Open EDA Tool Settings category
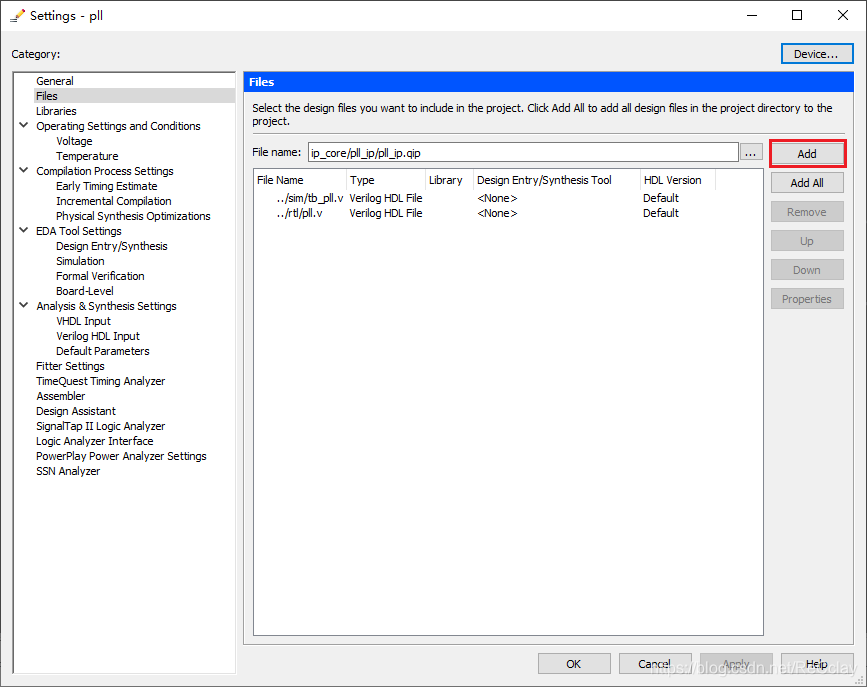Viewport: 867px width, 687px height. [x=79, y=231]
